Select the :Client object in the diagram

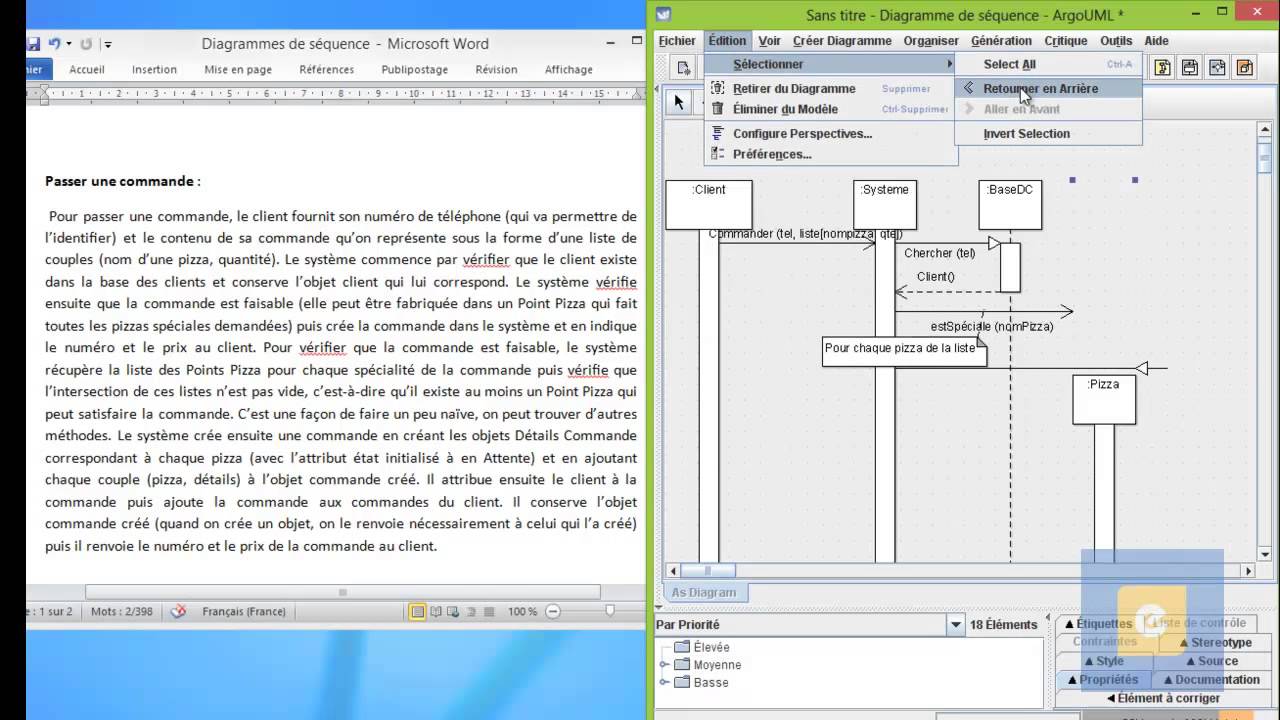point(709,204)
